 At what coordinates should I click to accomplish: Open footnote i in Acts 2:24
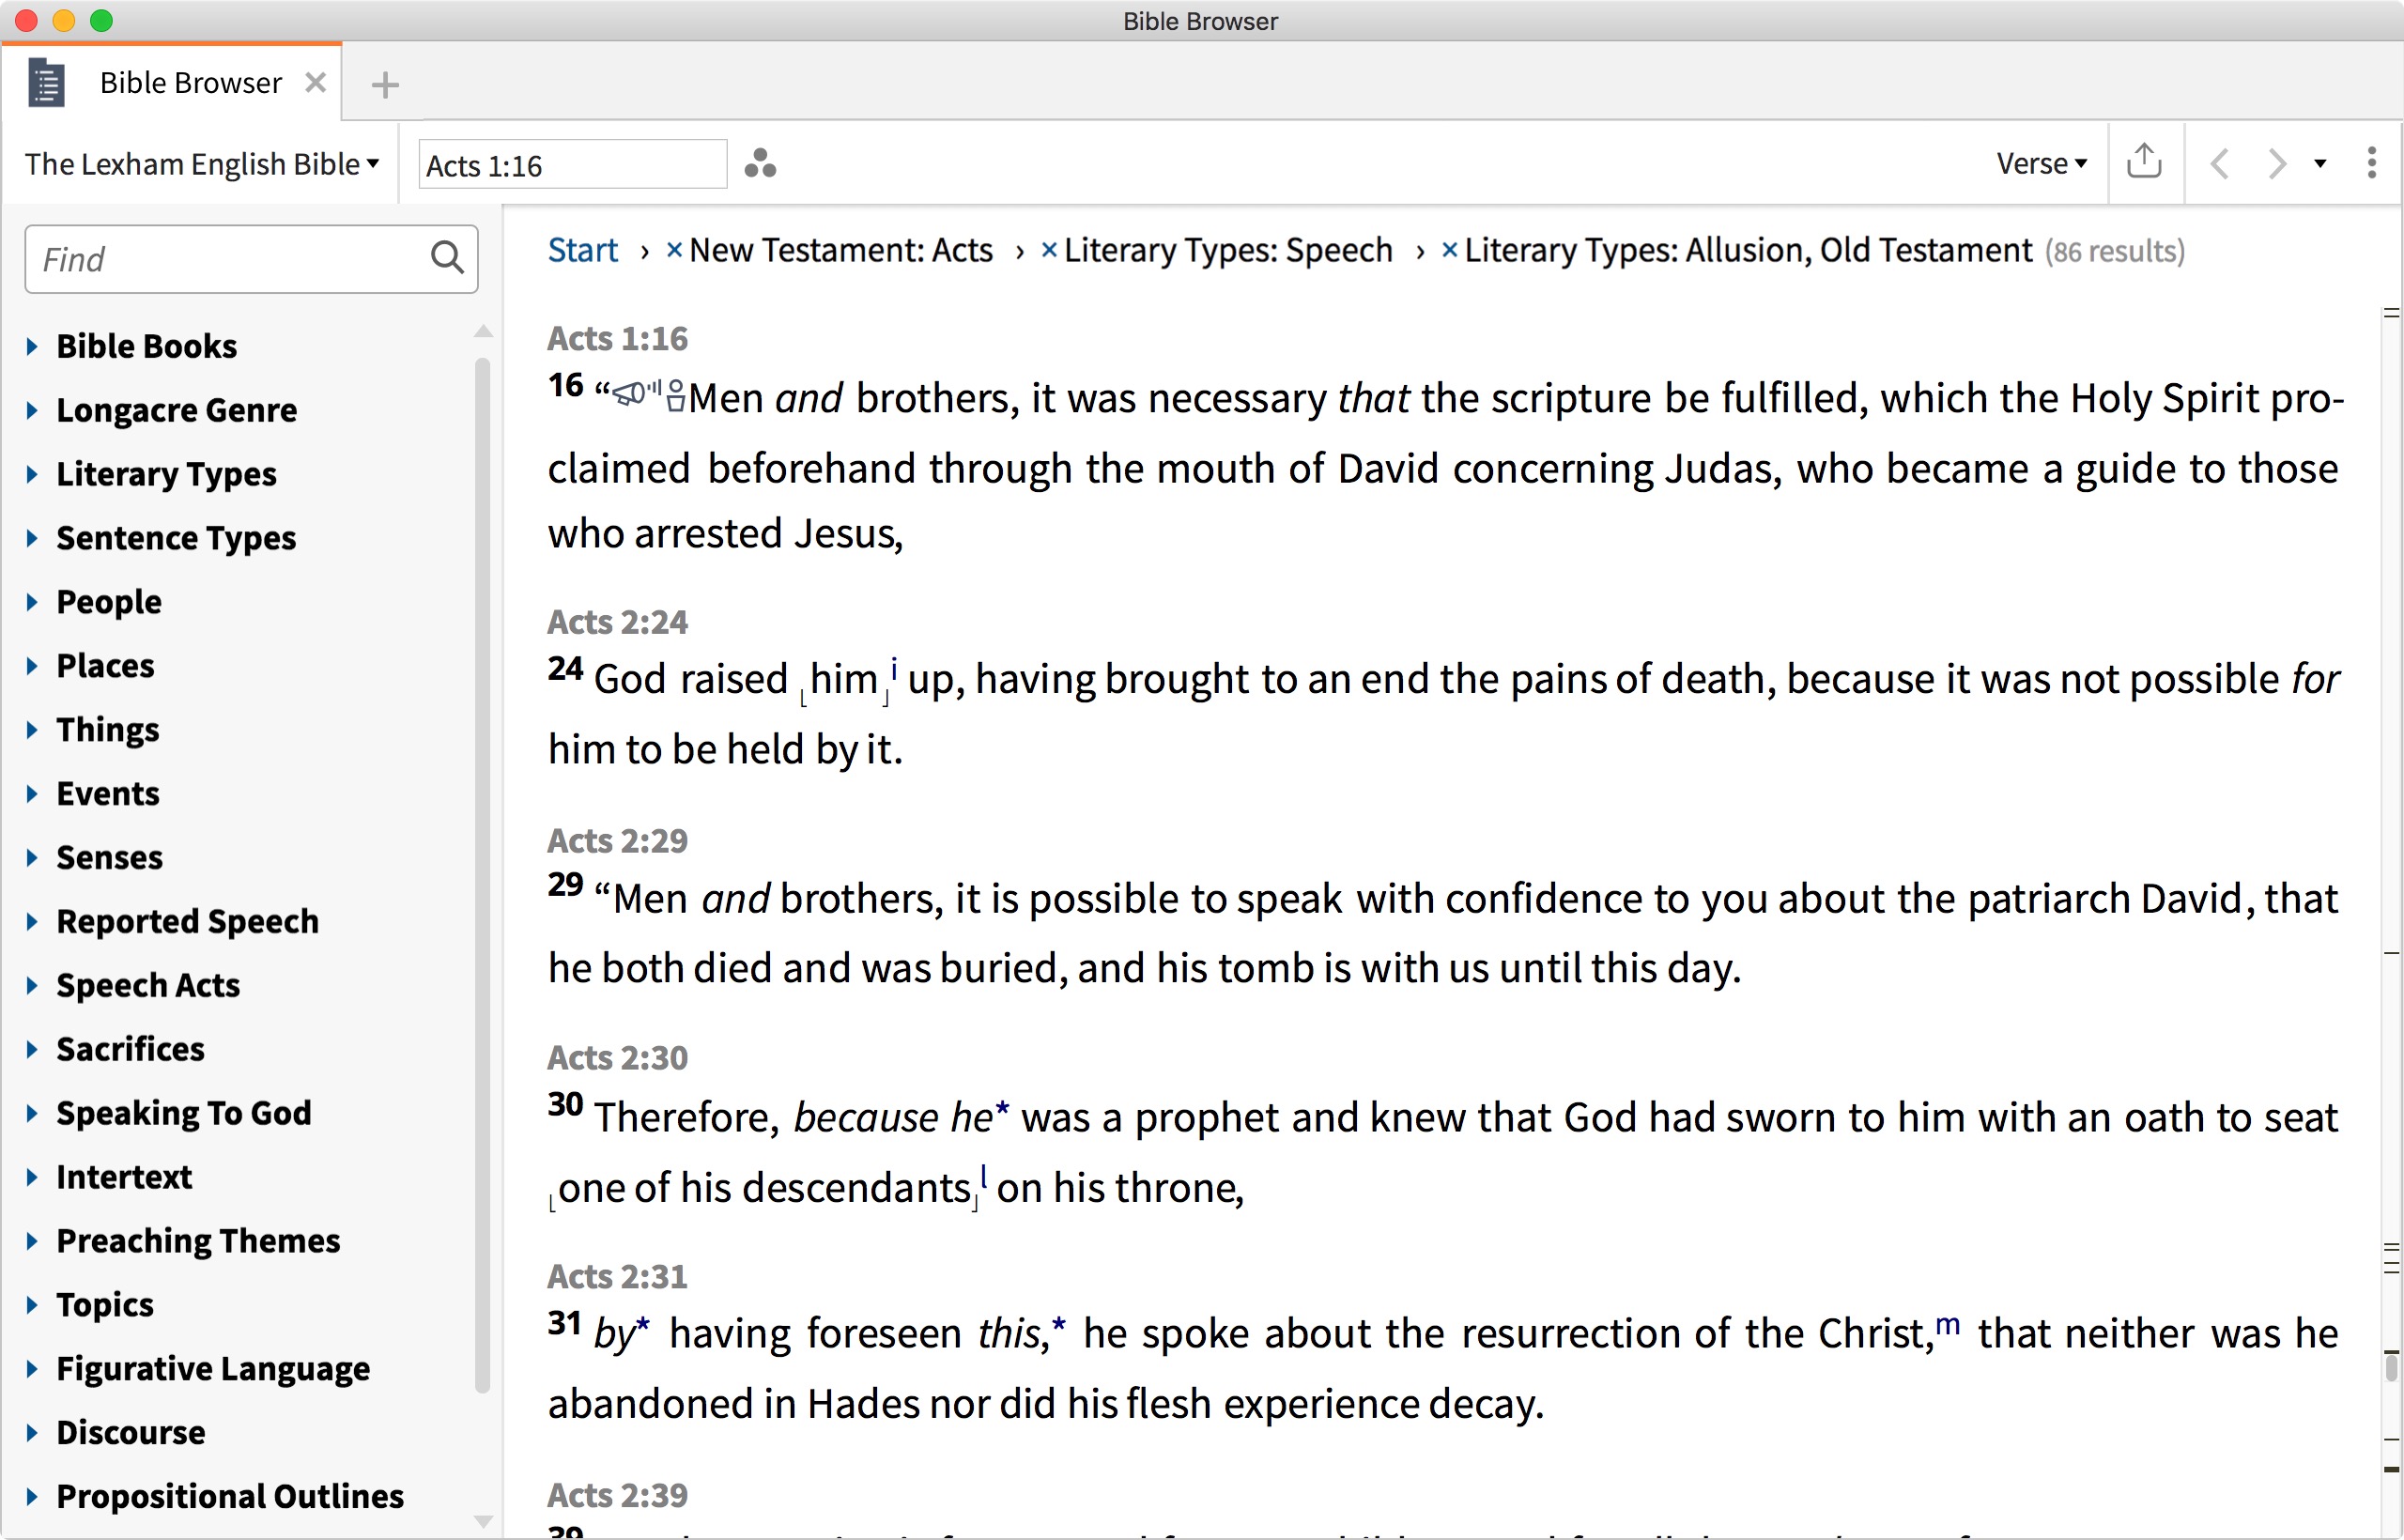pyautogui.click(x=894, y=668)
